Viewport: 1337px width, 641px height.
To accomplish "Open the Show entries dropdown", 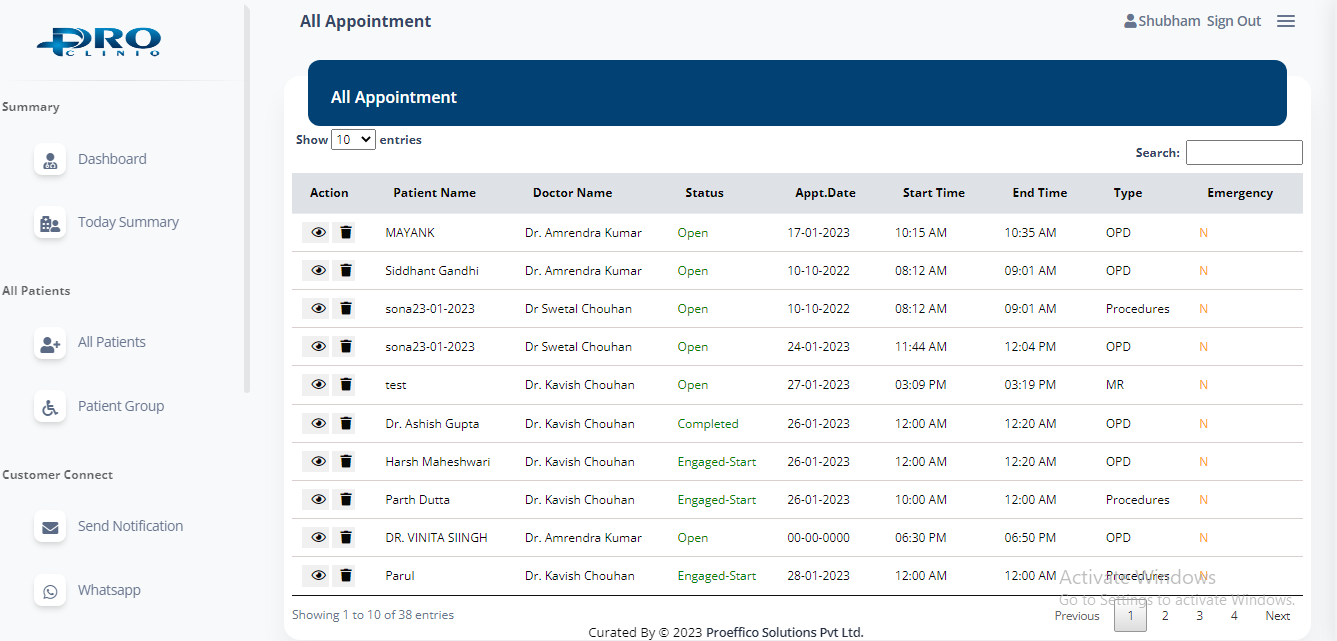I will (353, 140).
